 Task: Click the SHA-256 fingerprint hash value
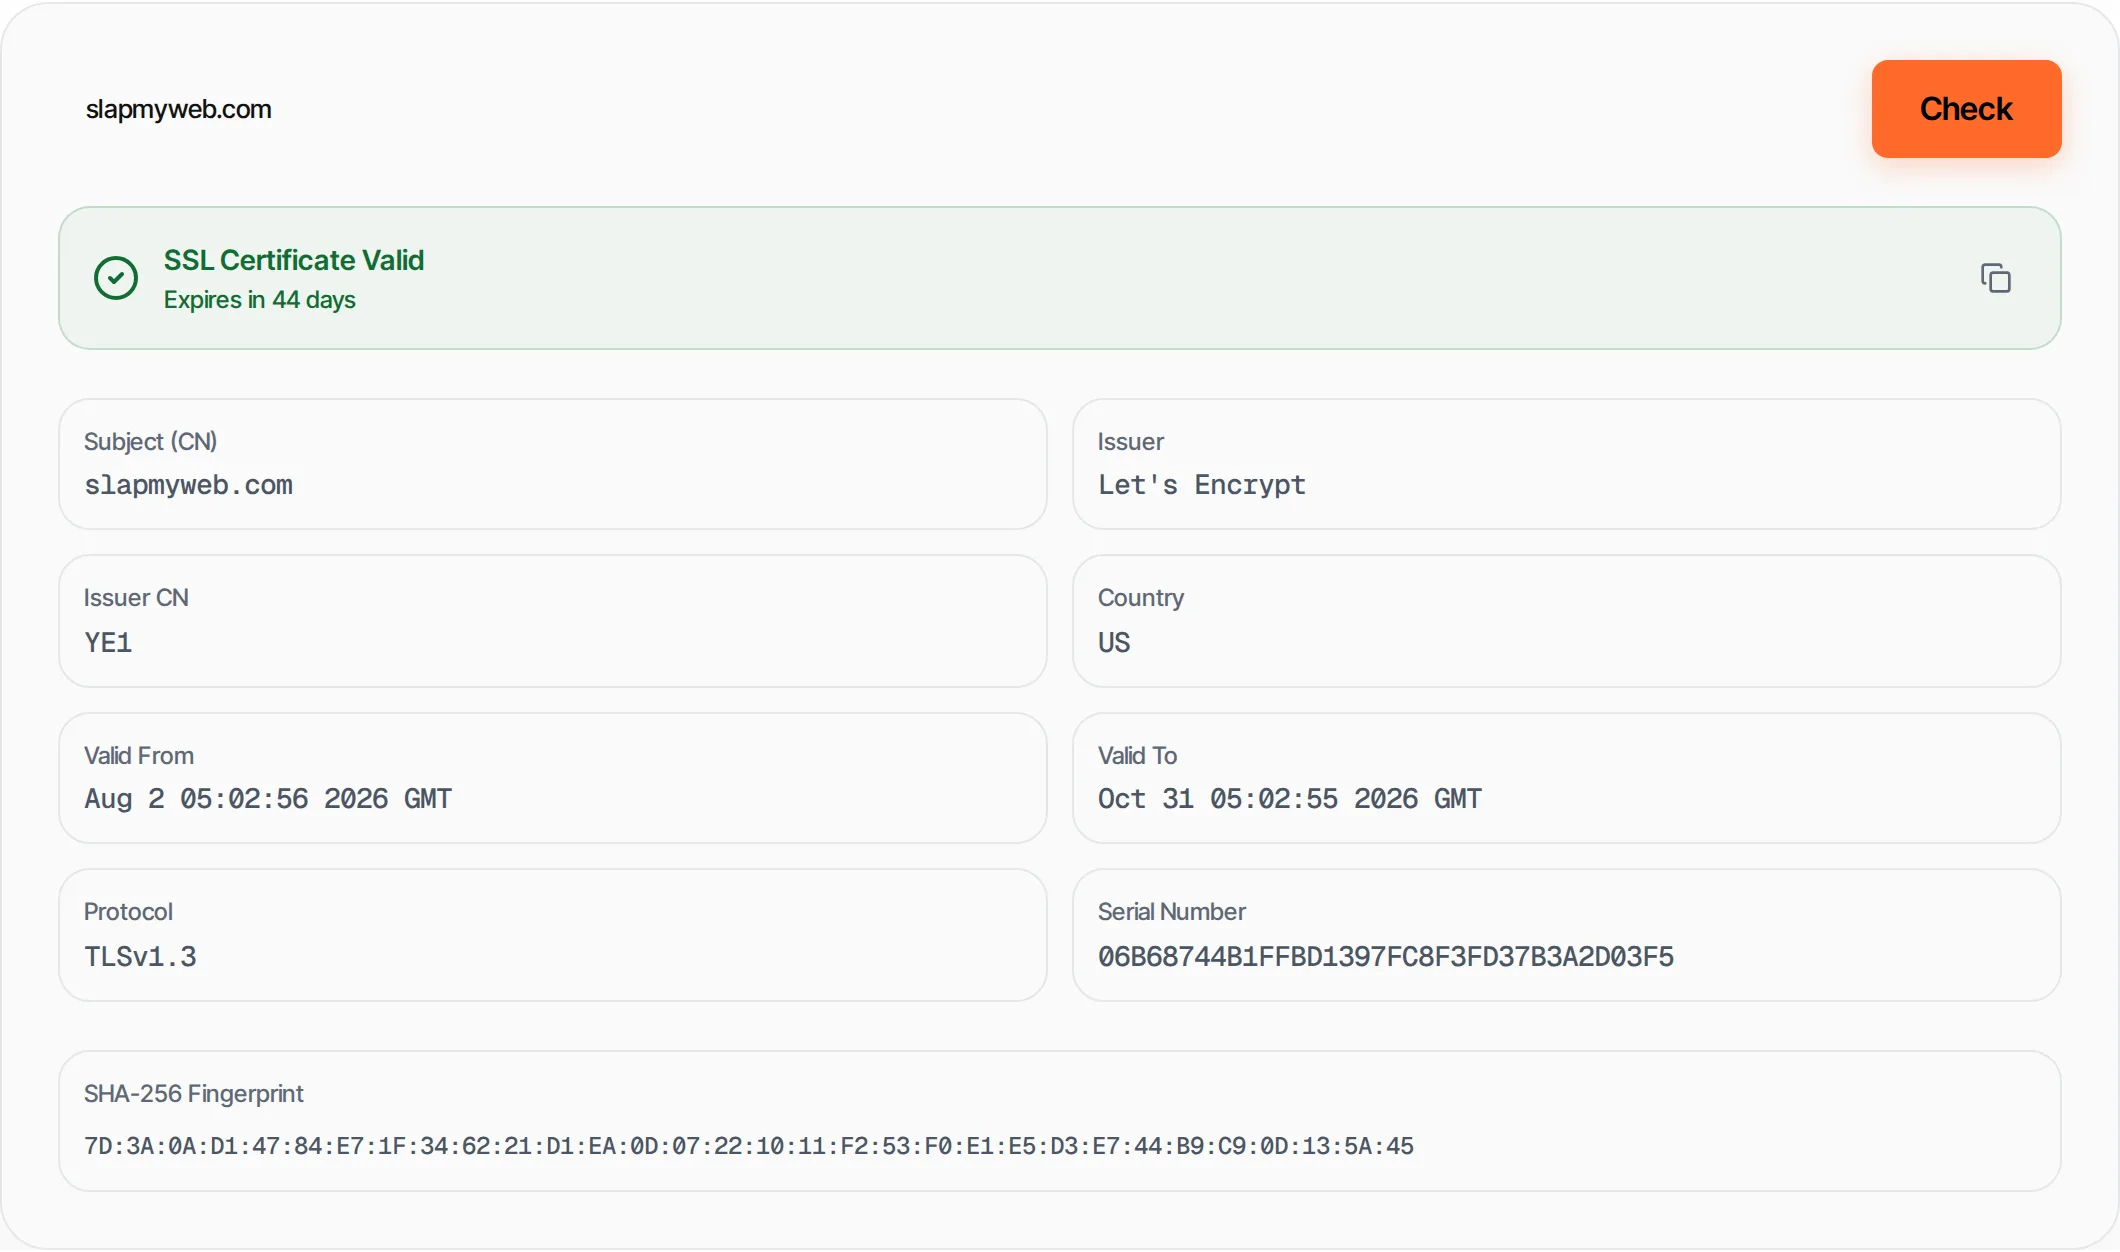(749, 1146)
